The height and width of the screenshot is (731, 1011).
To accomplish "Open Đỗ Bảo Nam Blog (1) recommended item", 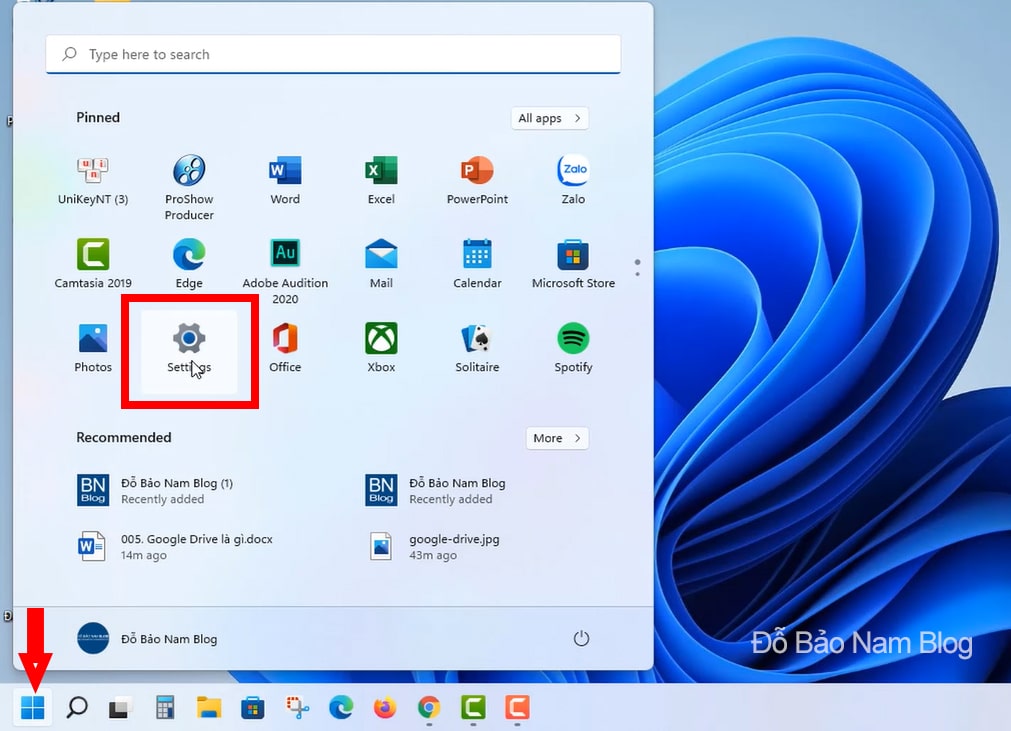I will pyautogui.click(x=155, y=491).
